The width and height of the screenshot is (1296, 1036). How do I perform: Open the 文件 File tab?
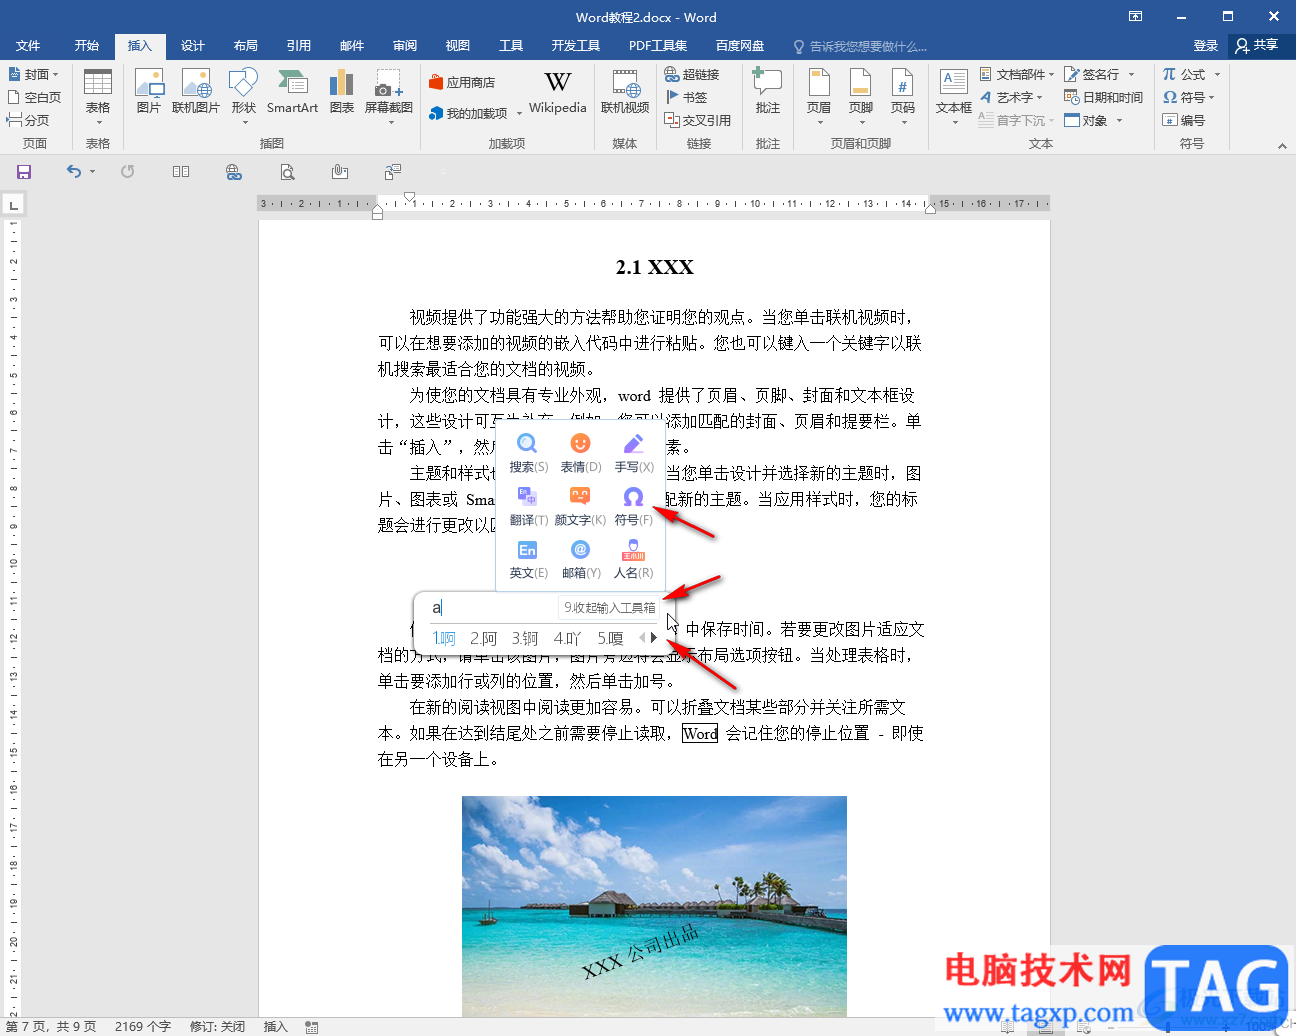(x=28, y=46)
